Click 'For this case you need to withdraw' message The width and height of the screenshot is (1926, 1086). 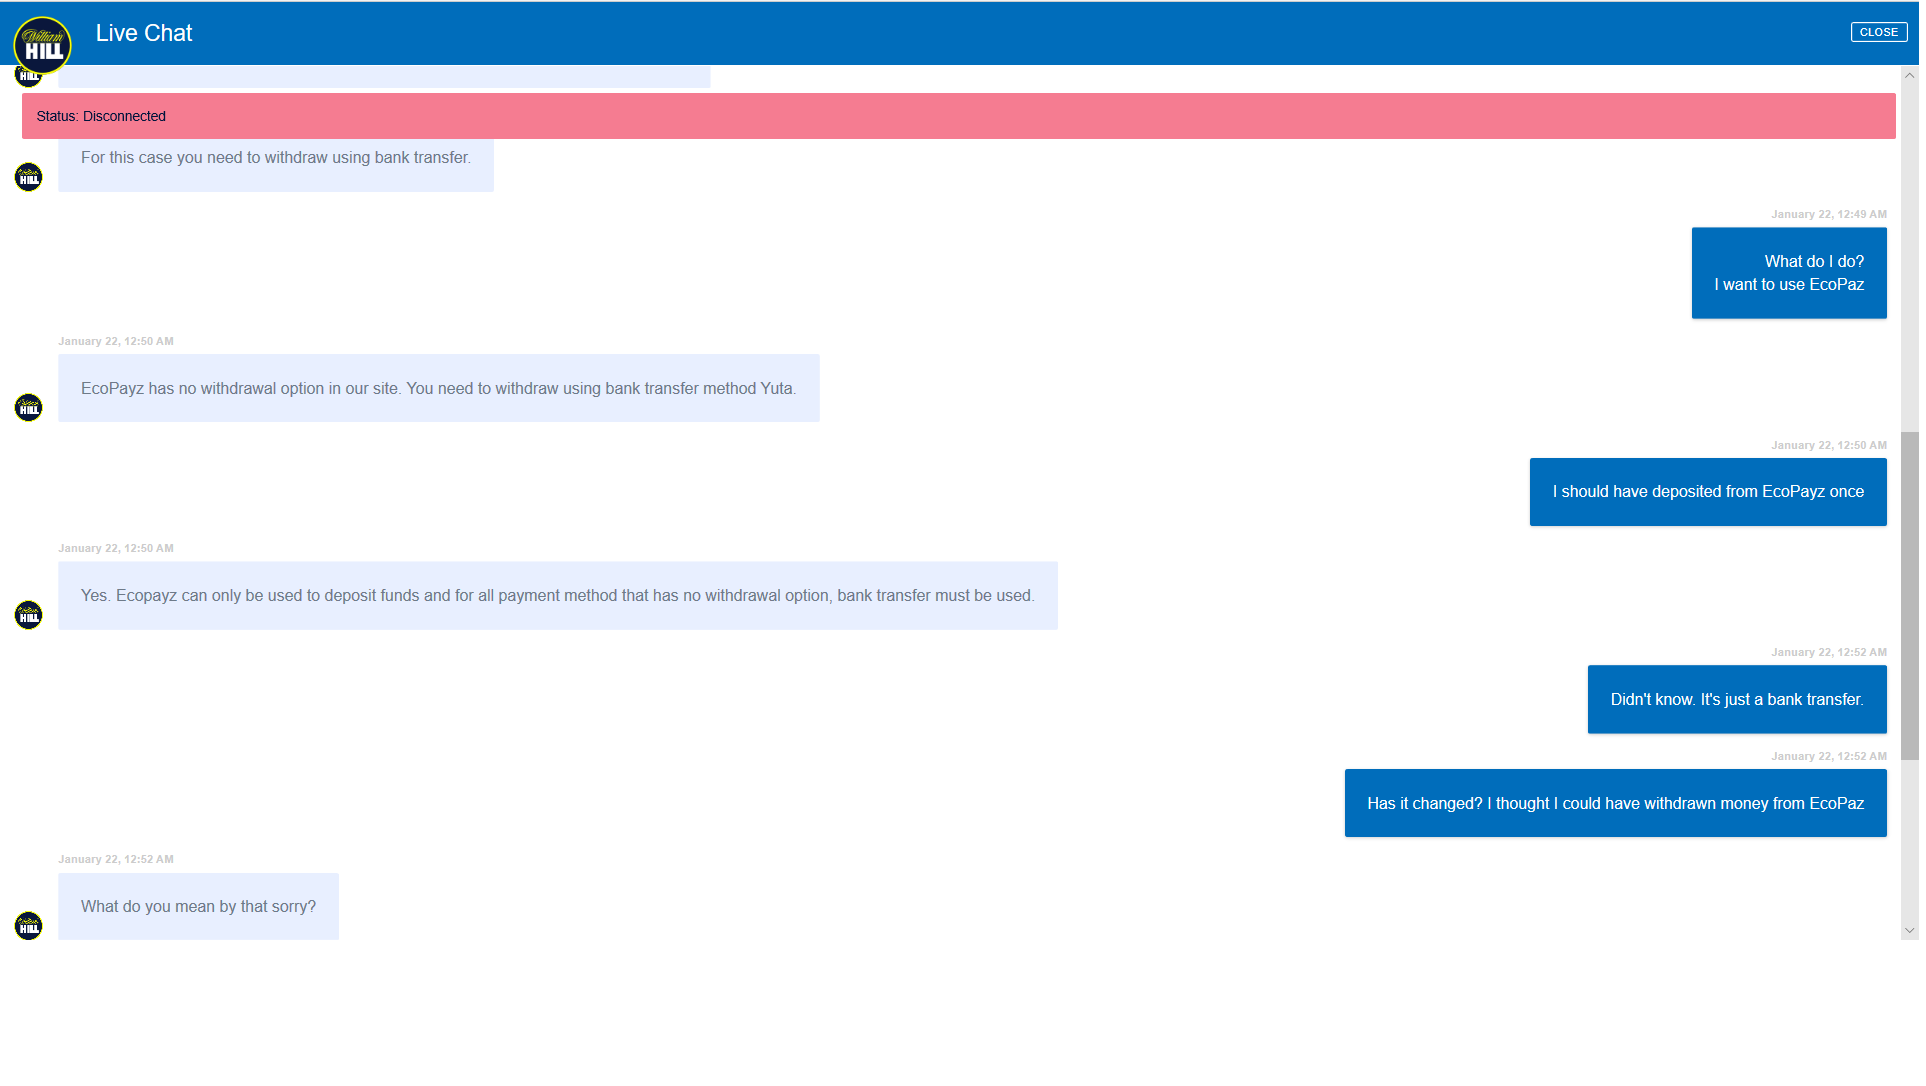[x=275, y=160]
